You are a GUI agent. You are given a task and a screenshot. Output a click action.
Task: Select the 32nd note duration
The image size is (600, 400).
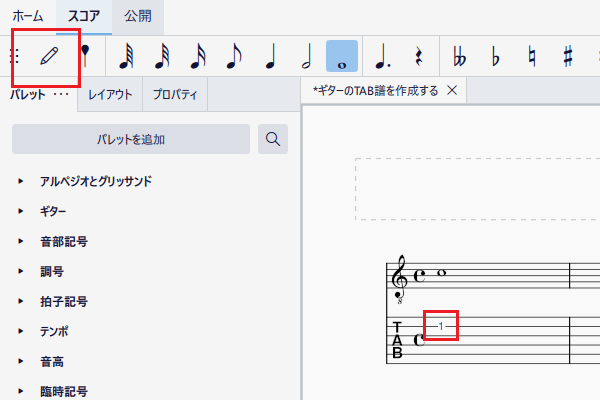pos(162,56)
